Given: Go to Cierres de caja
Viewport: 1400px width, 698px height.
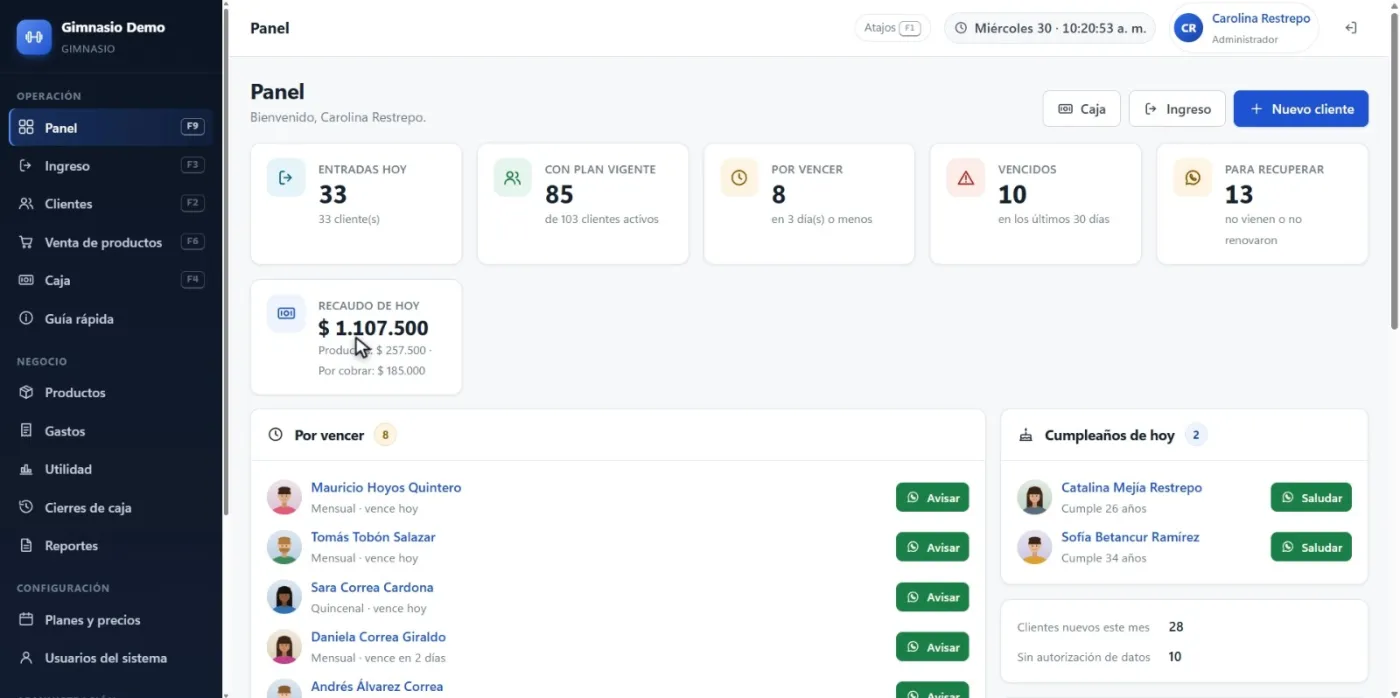Looking at the screenshot, I should click(110, 508).
